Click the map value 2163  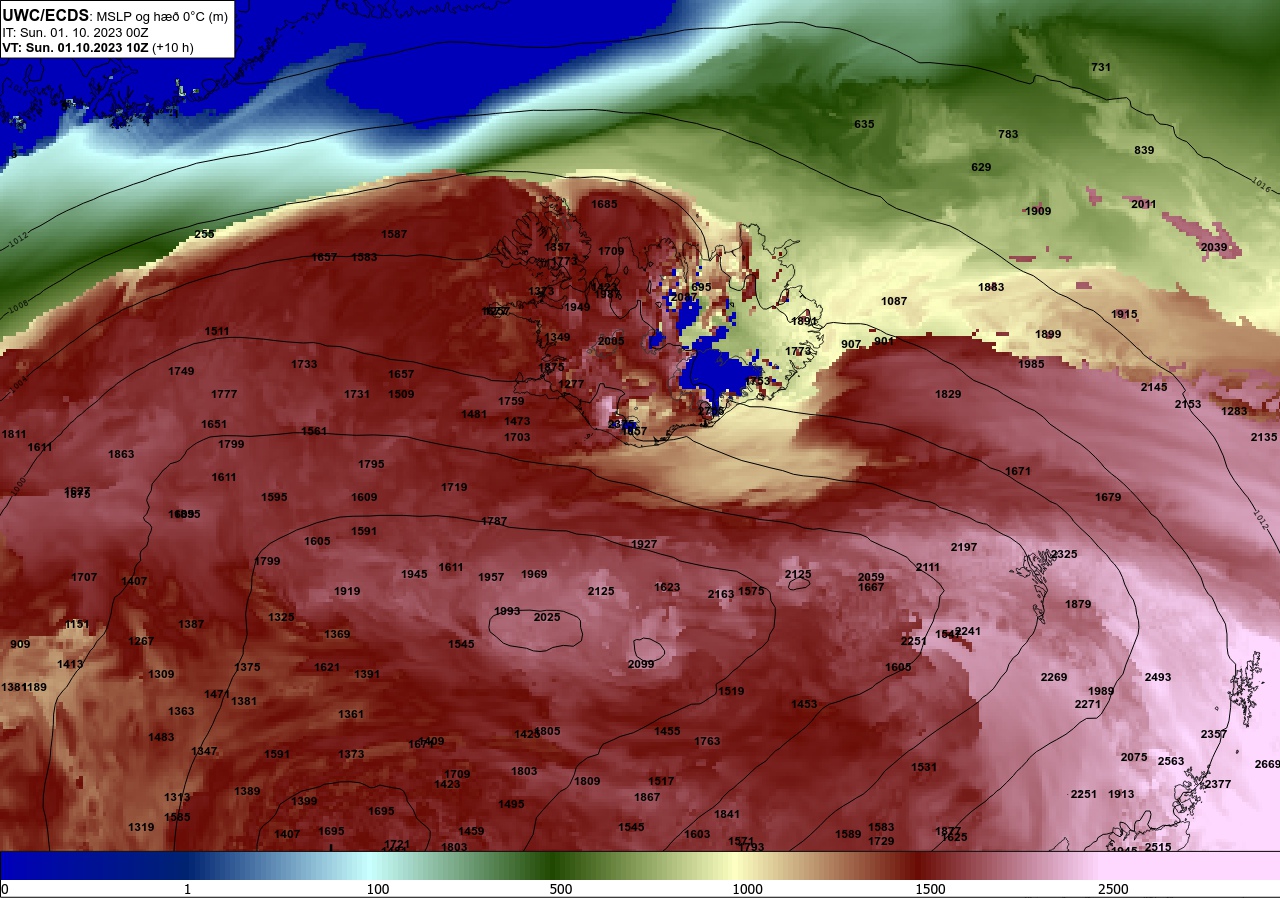[721, 594]
